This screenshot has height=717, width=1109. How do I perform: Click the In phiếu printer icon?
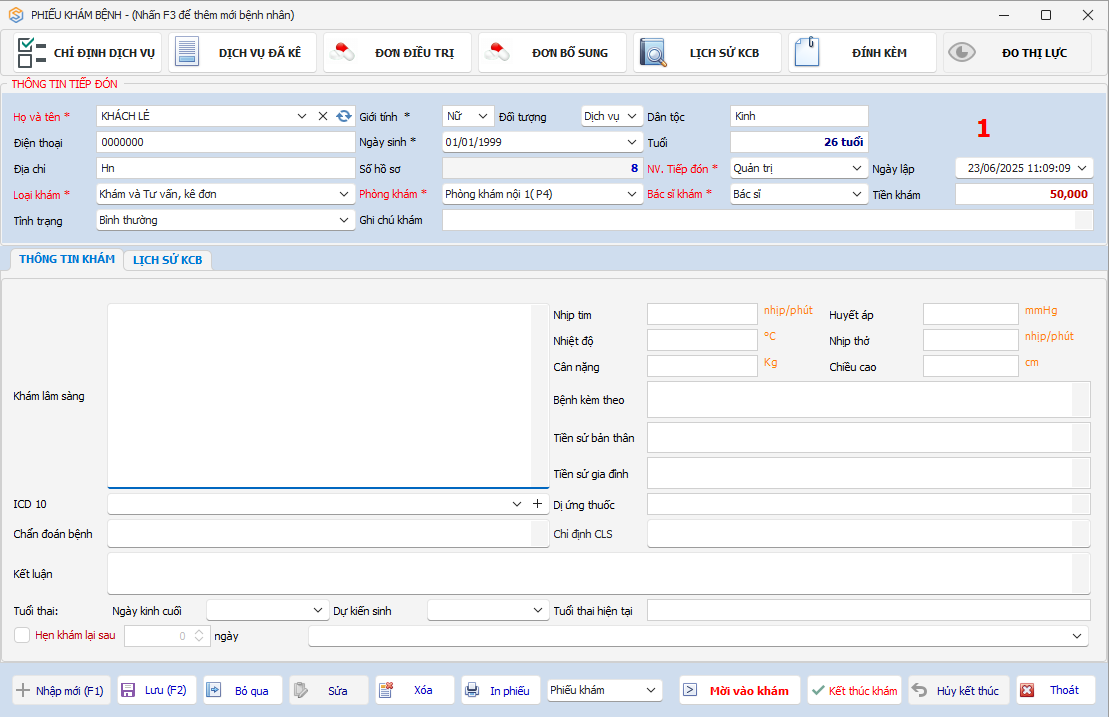(x=472, y=690)
